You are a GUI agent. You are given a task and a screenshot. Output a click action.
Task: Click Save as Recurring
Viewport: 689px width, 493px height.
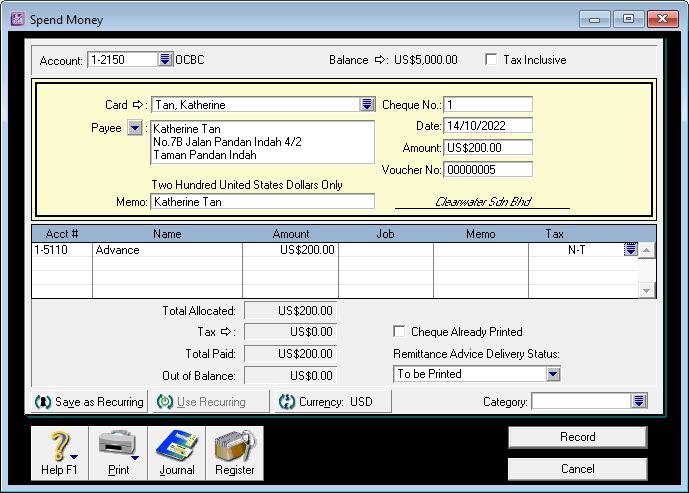[90, 402]
